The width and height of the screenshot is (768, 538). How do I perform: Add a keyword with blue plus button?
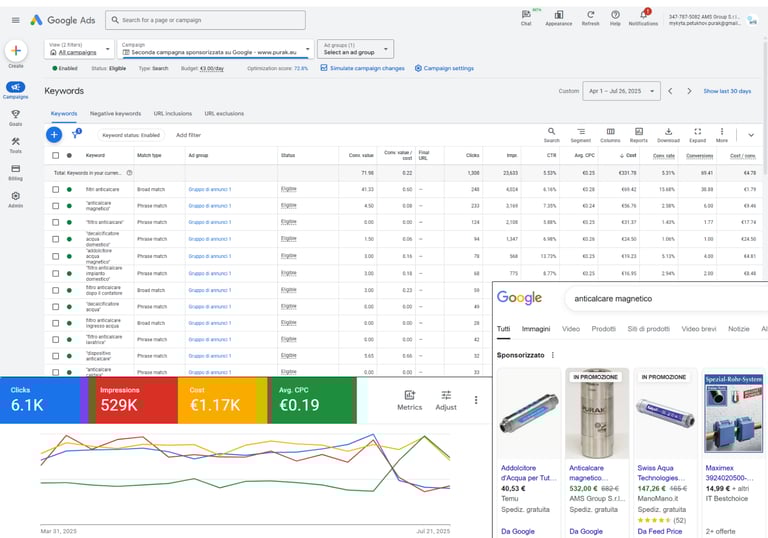click(54, 135)
